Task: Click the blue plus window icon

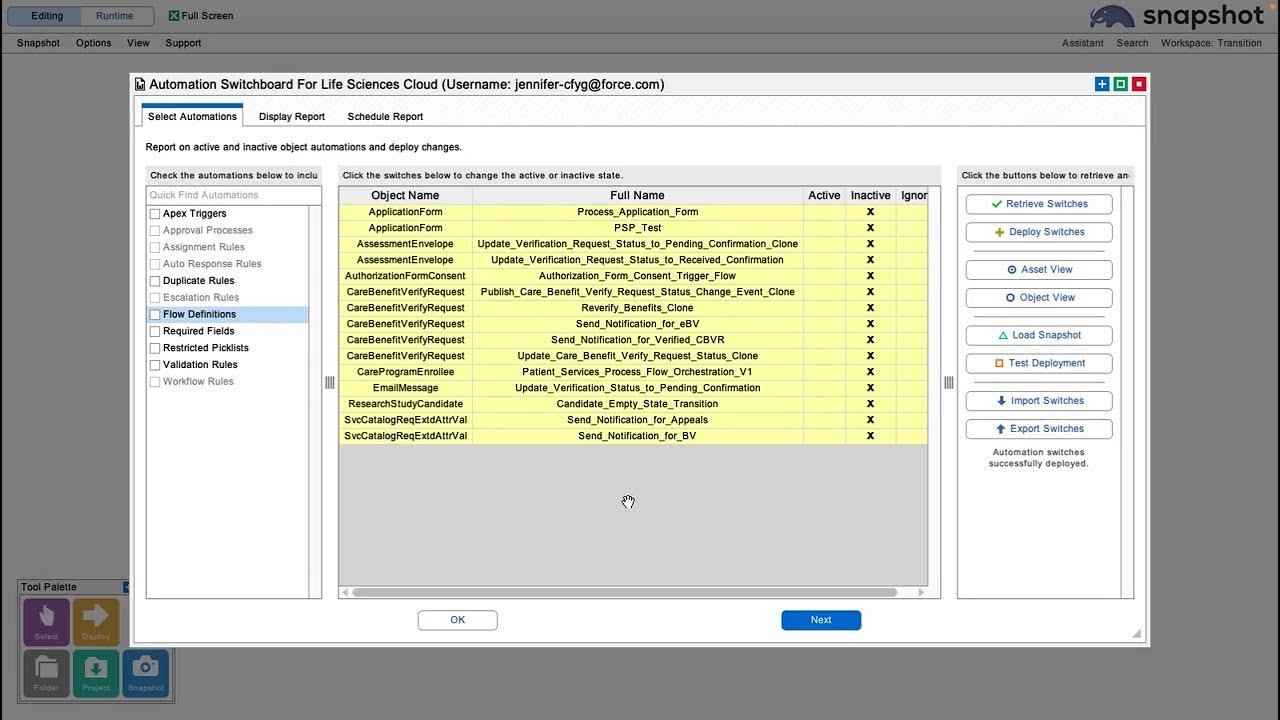Action: point(1102,84)
